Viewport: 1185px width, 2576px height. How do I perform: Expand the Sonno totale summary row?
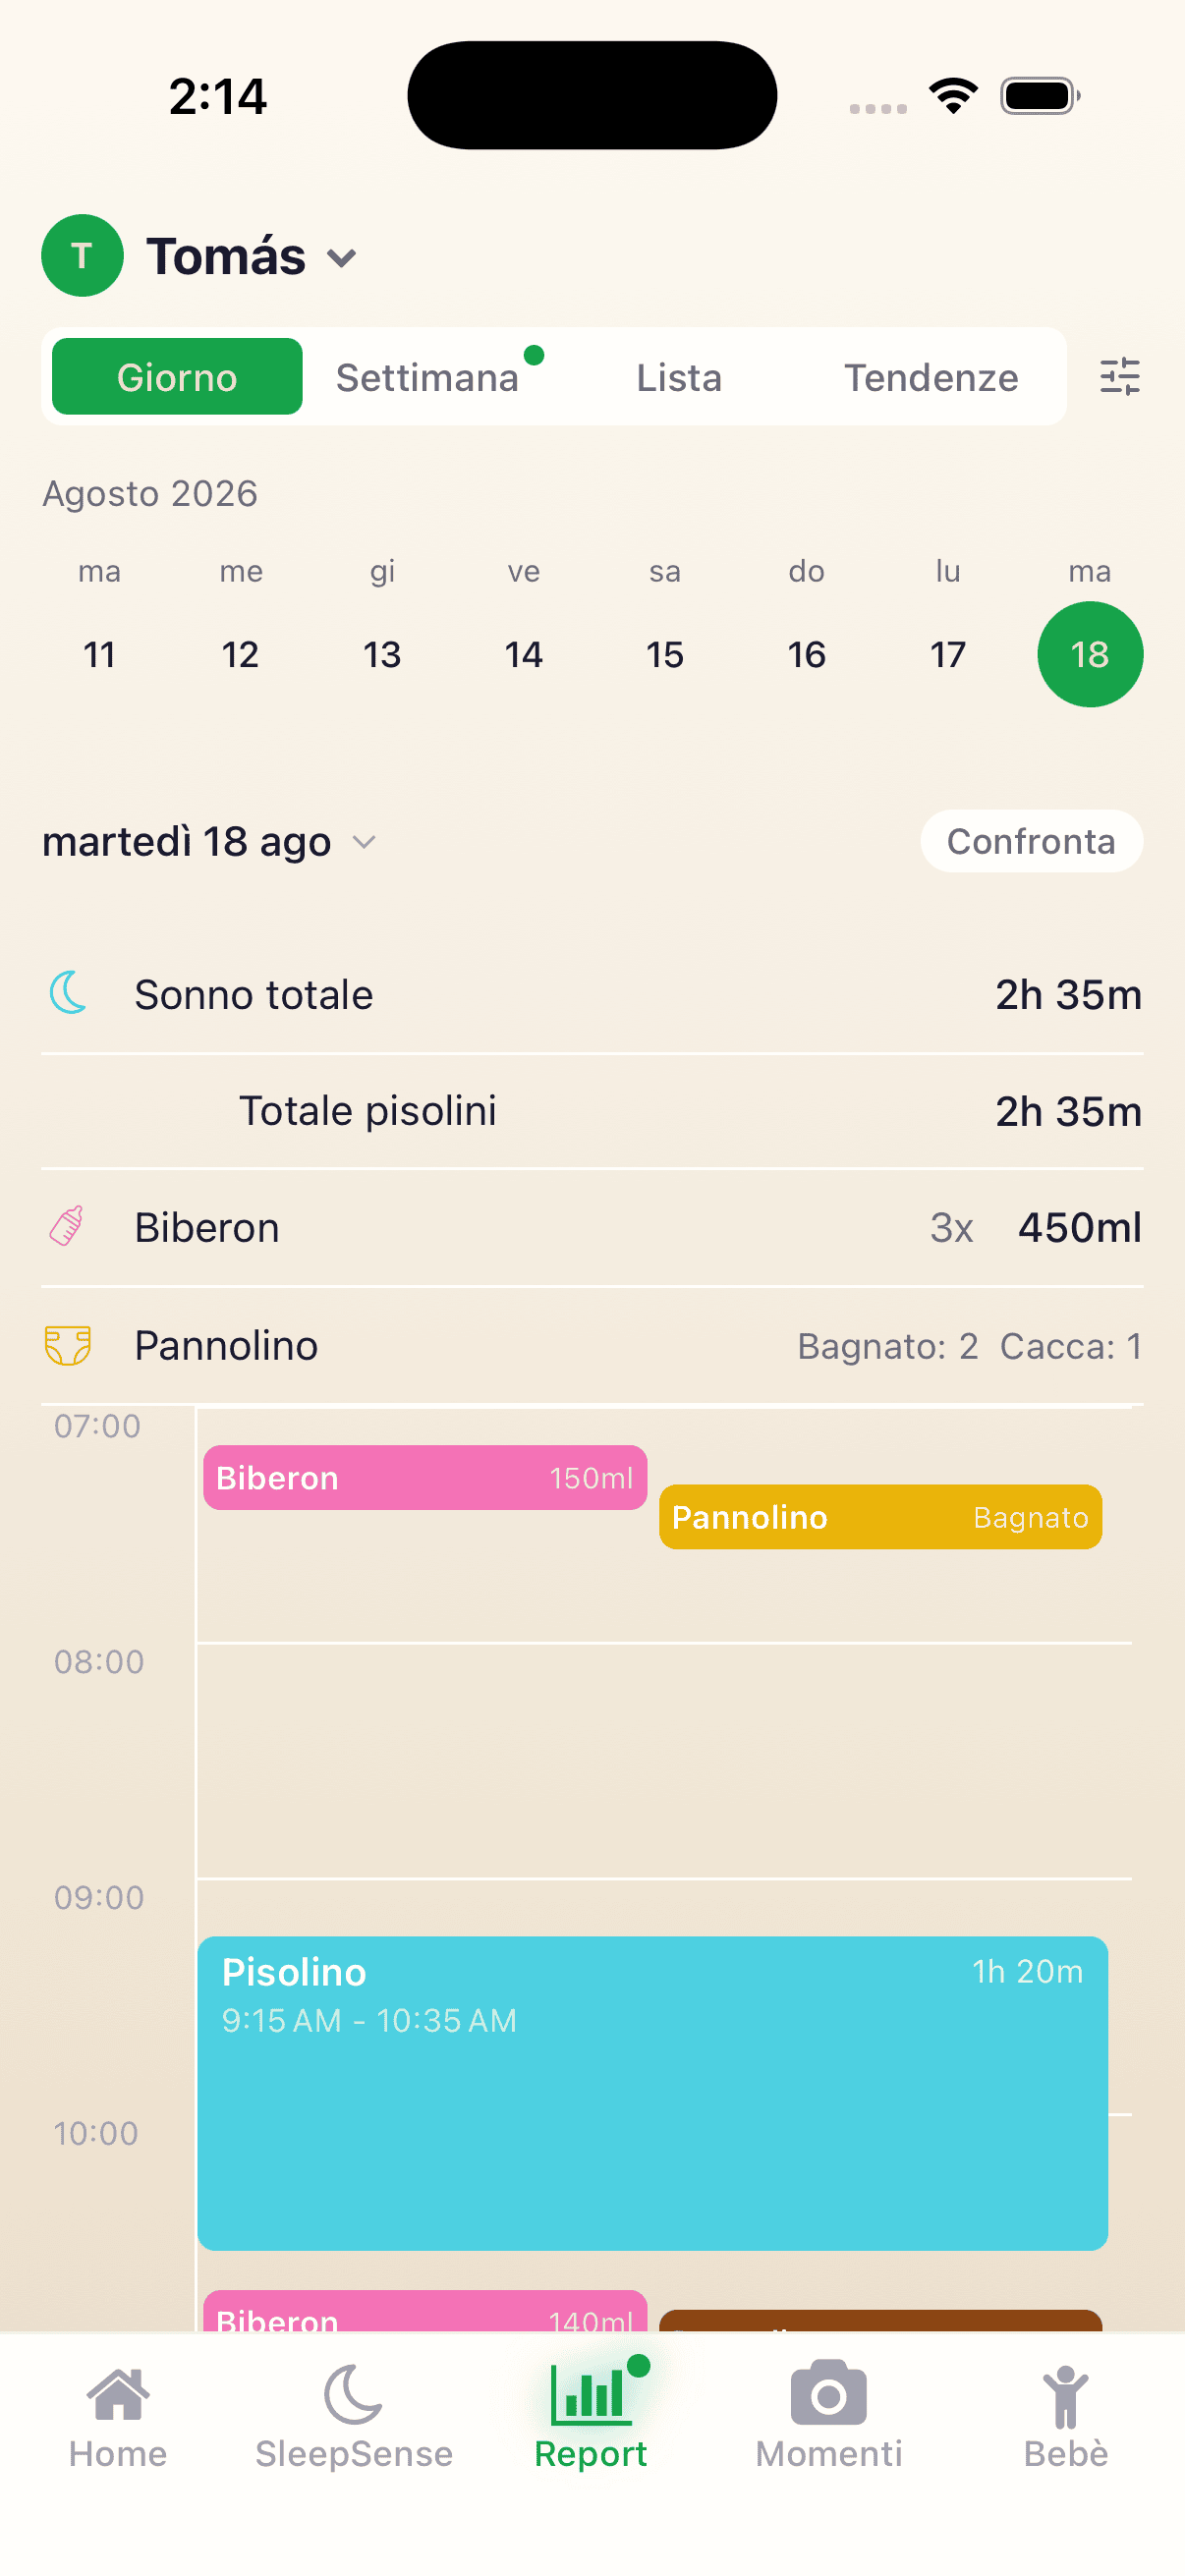point(592,995)
